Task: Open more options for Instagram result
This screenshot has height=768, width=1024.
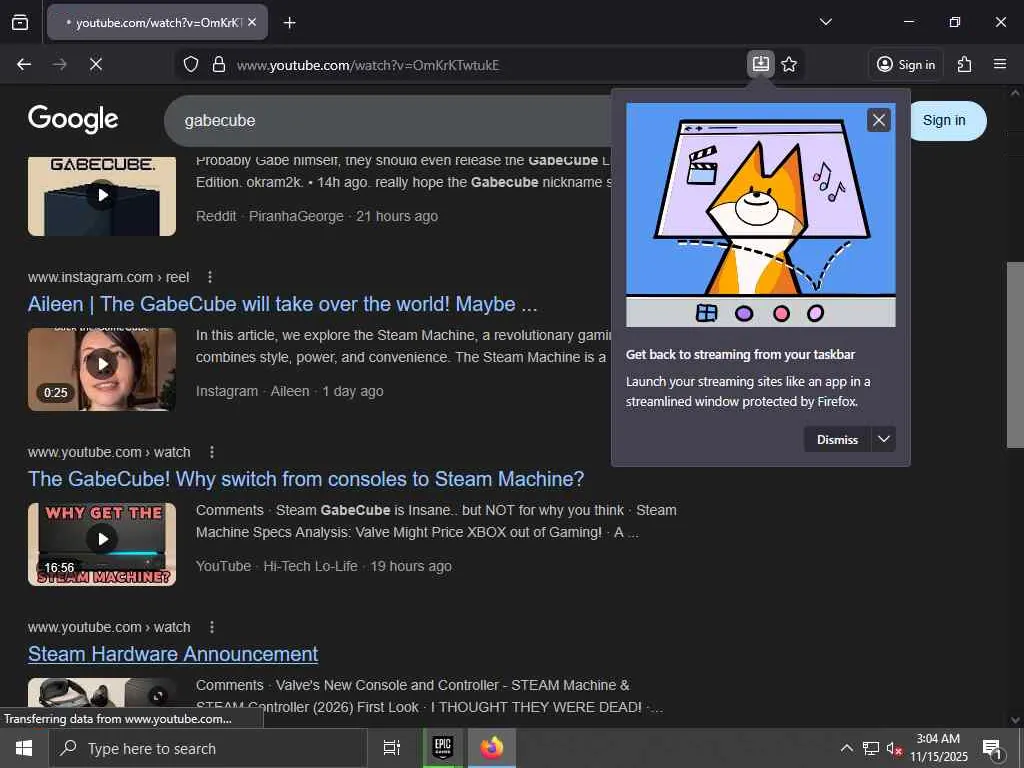Action: coord(210,277)
